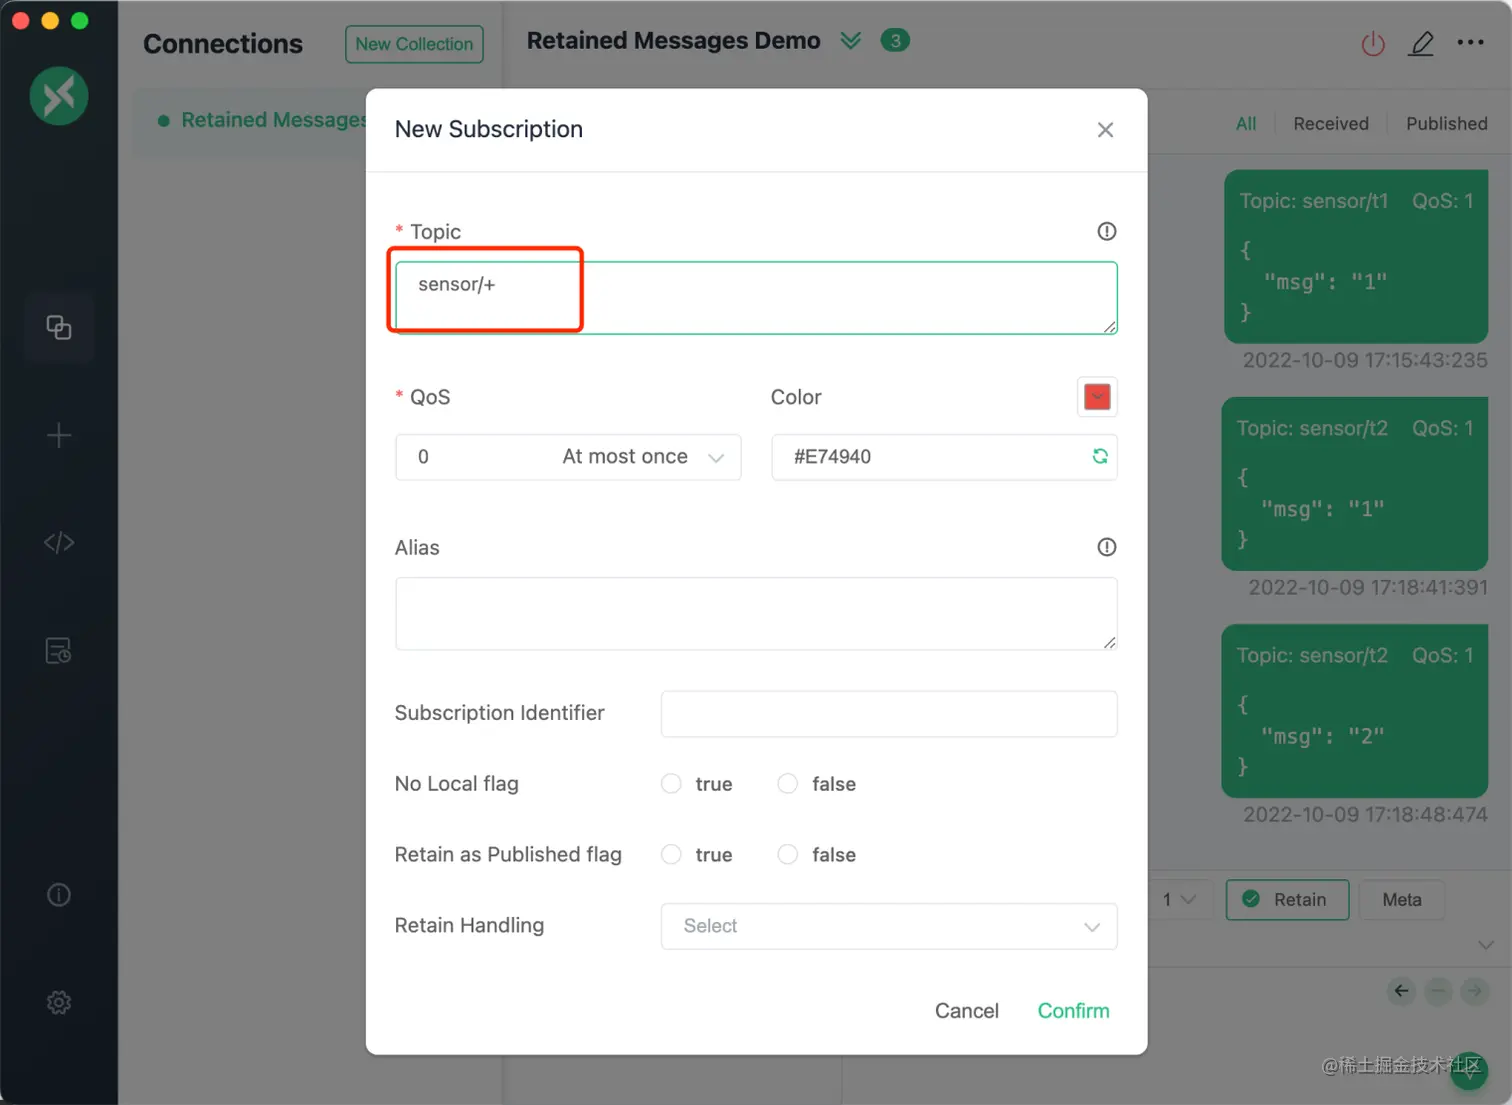This screenshot has height=1105, width=1512.
Task: Click the red disconnect power icon
Action: pyautogui.click(x=1373, y=44)
